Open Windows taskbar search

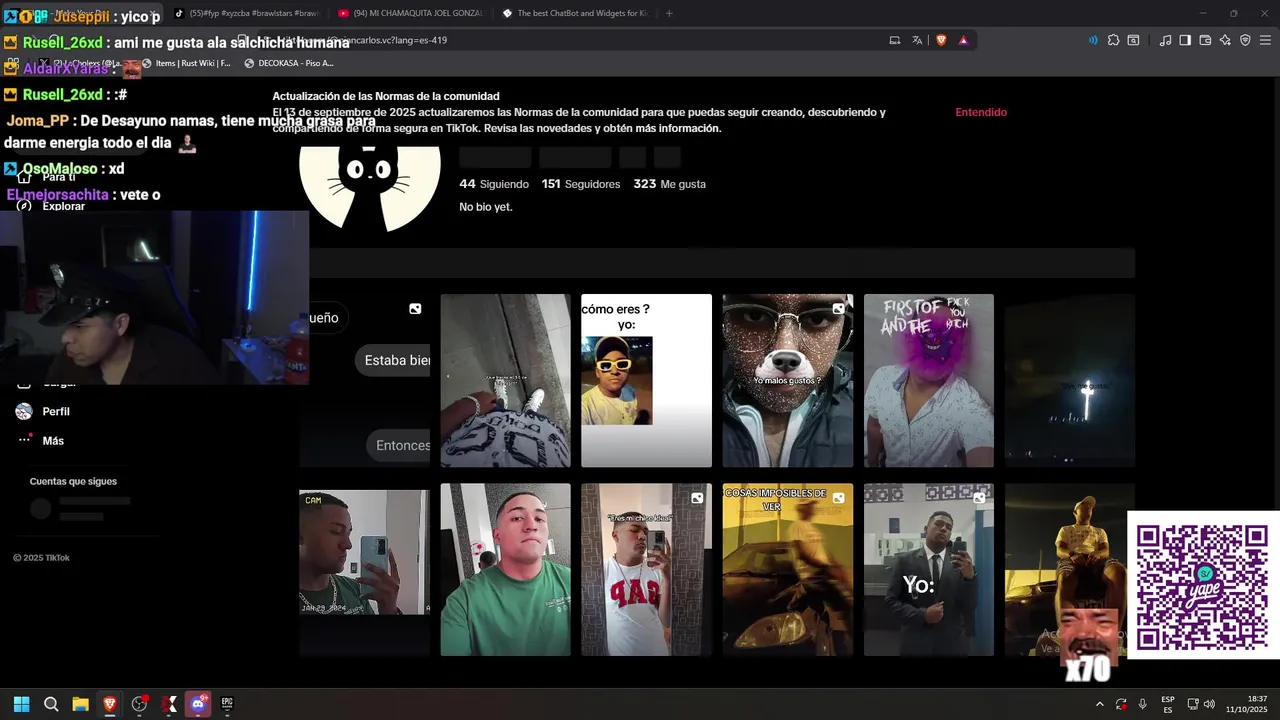click(x=51, y=704)
